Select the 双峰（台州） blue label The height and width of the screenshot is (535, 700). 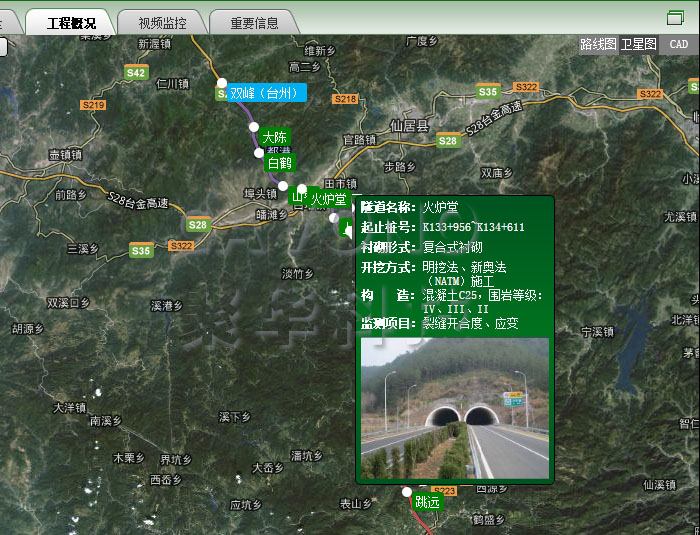pyautogui.click(x=266, y=93)
